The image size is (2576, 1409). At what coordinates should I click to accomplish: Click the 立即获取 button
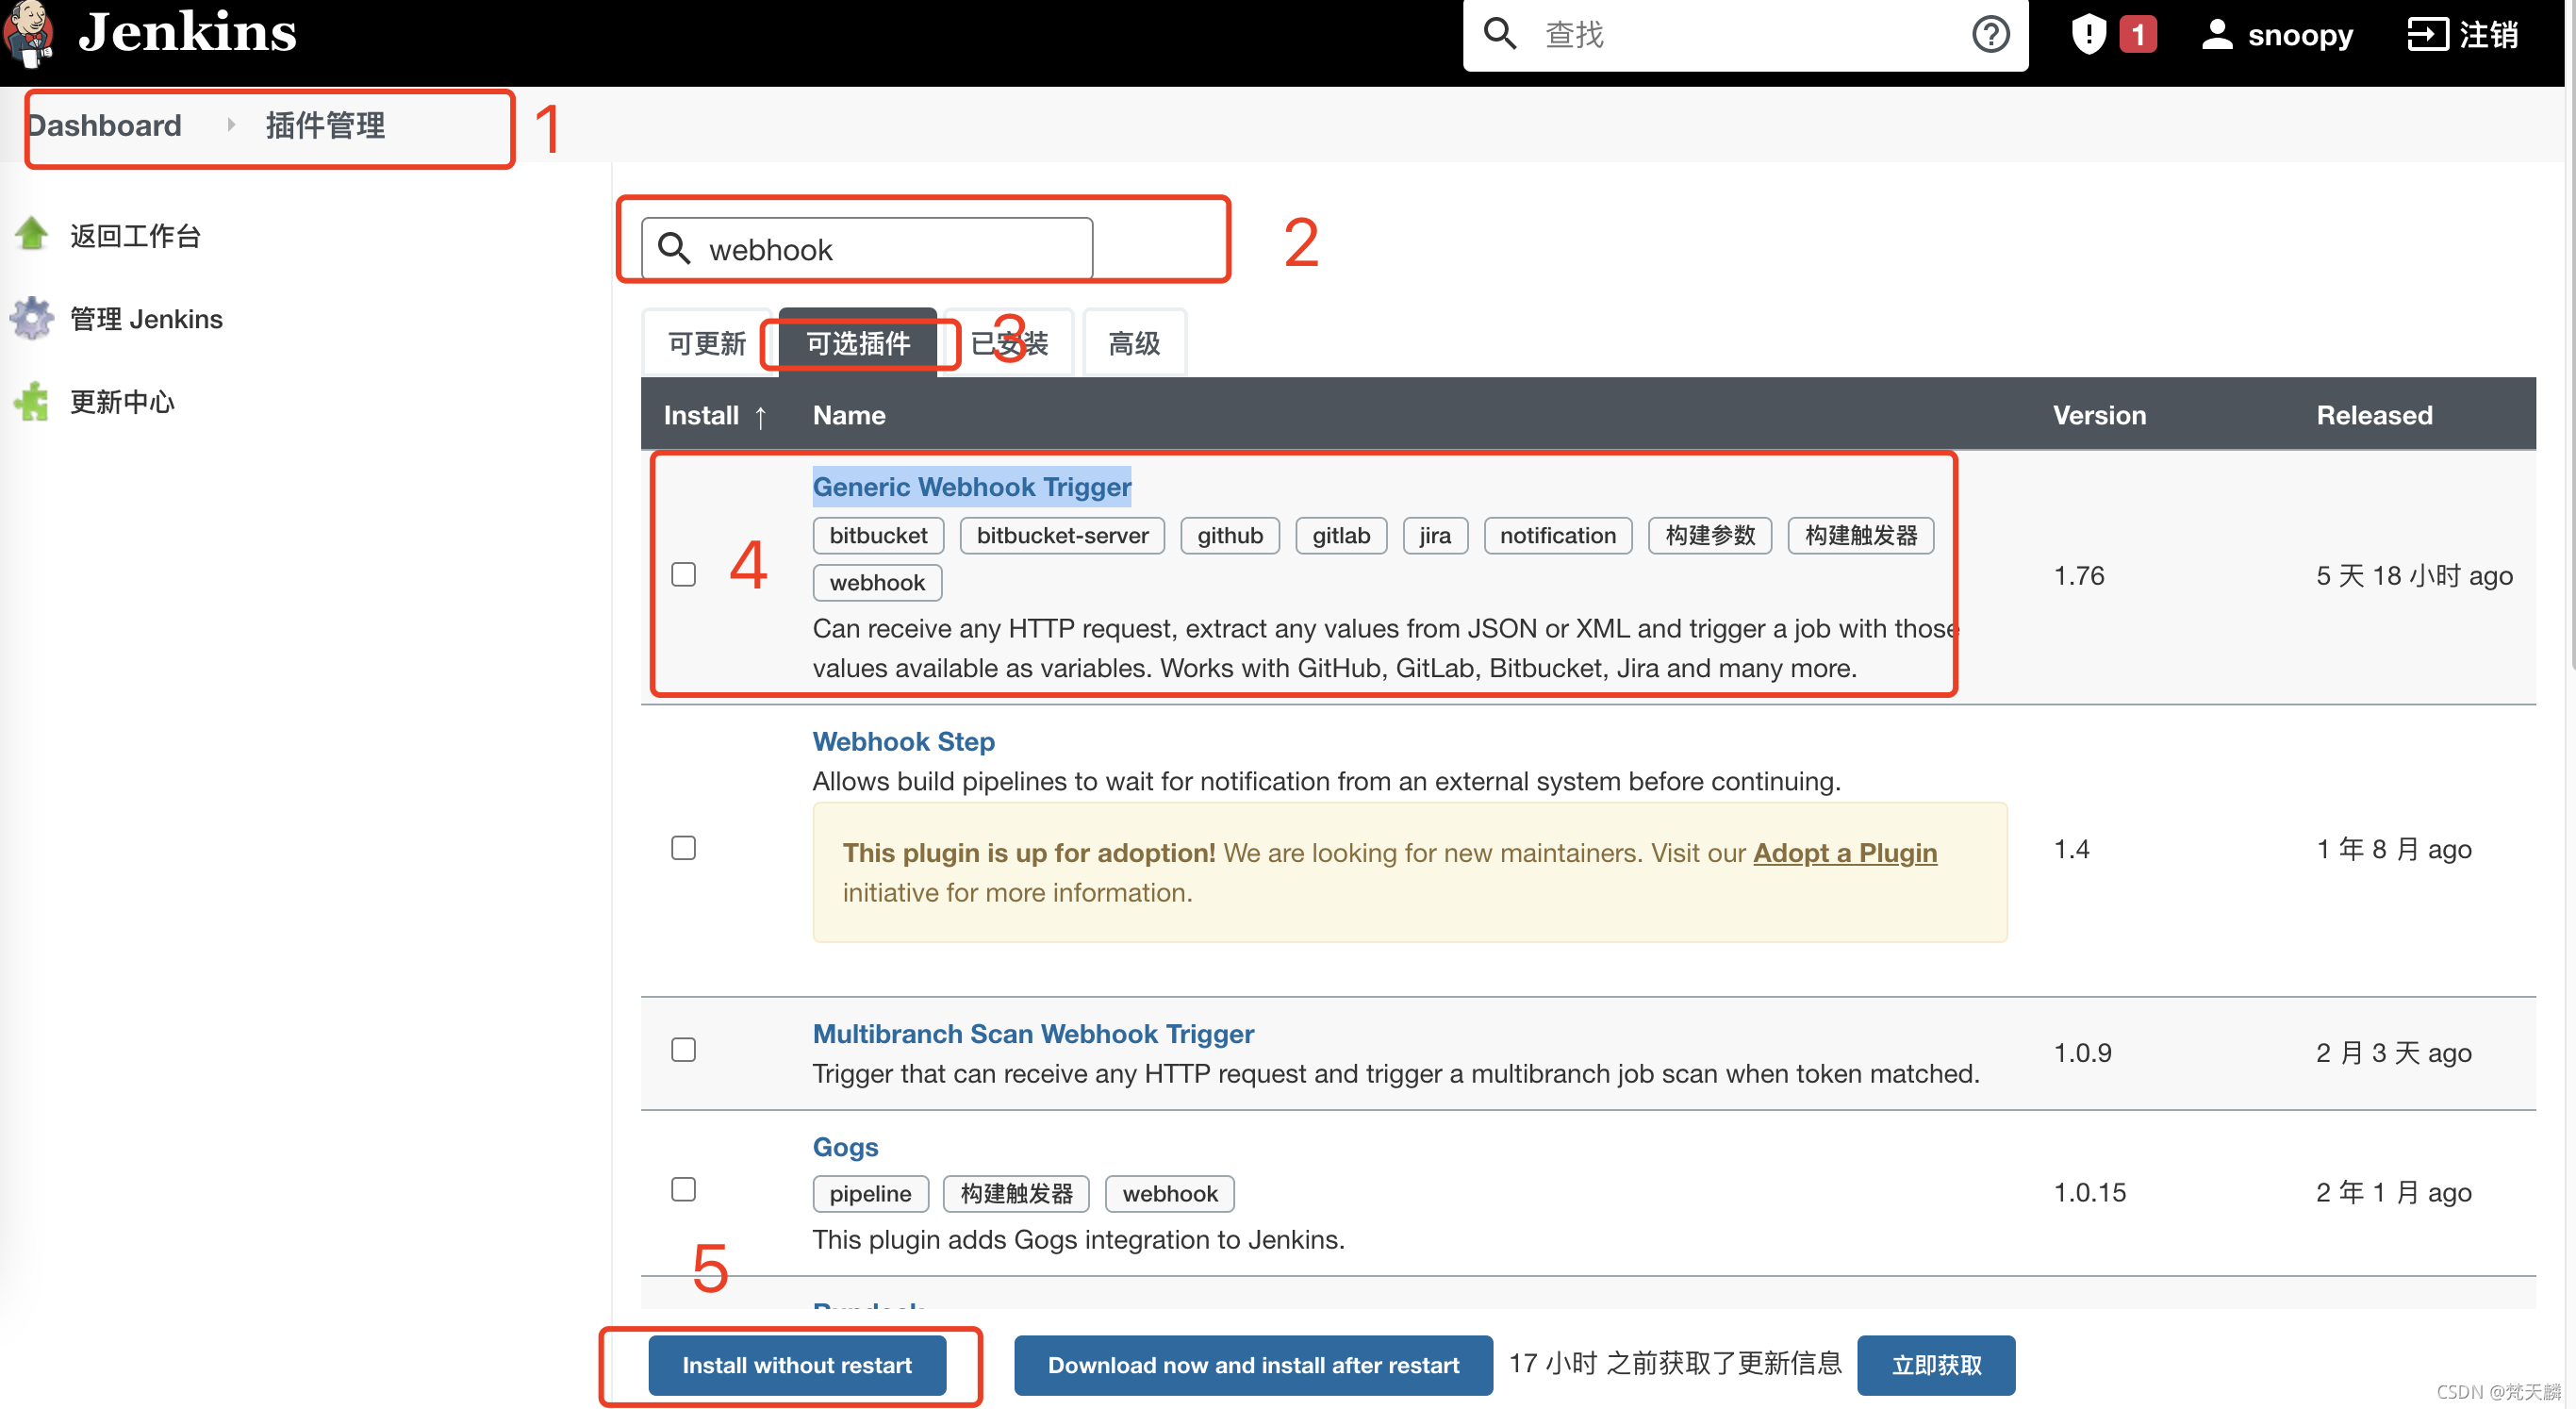pos(1936,1365)
